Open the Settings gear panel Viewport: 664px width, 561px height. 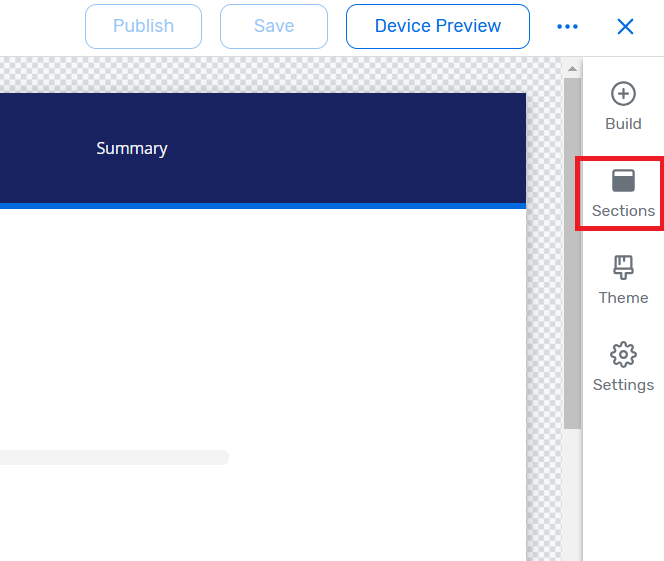[623, 367]
